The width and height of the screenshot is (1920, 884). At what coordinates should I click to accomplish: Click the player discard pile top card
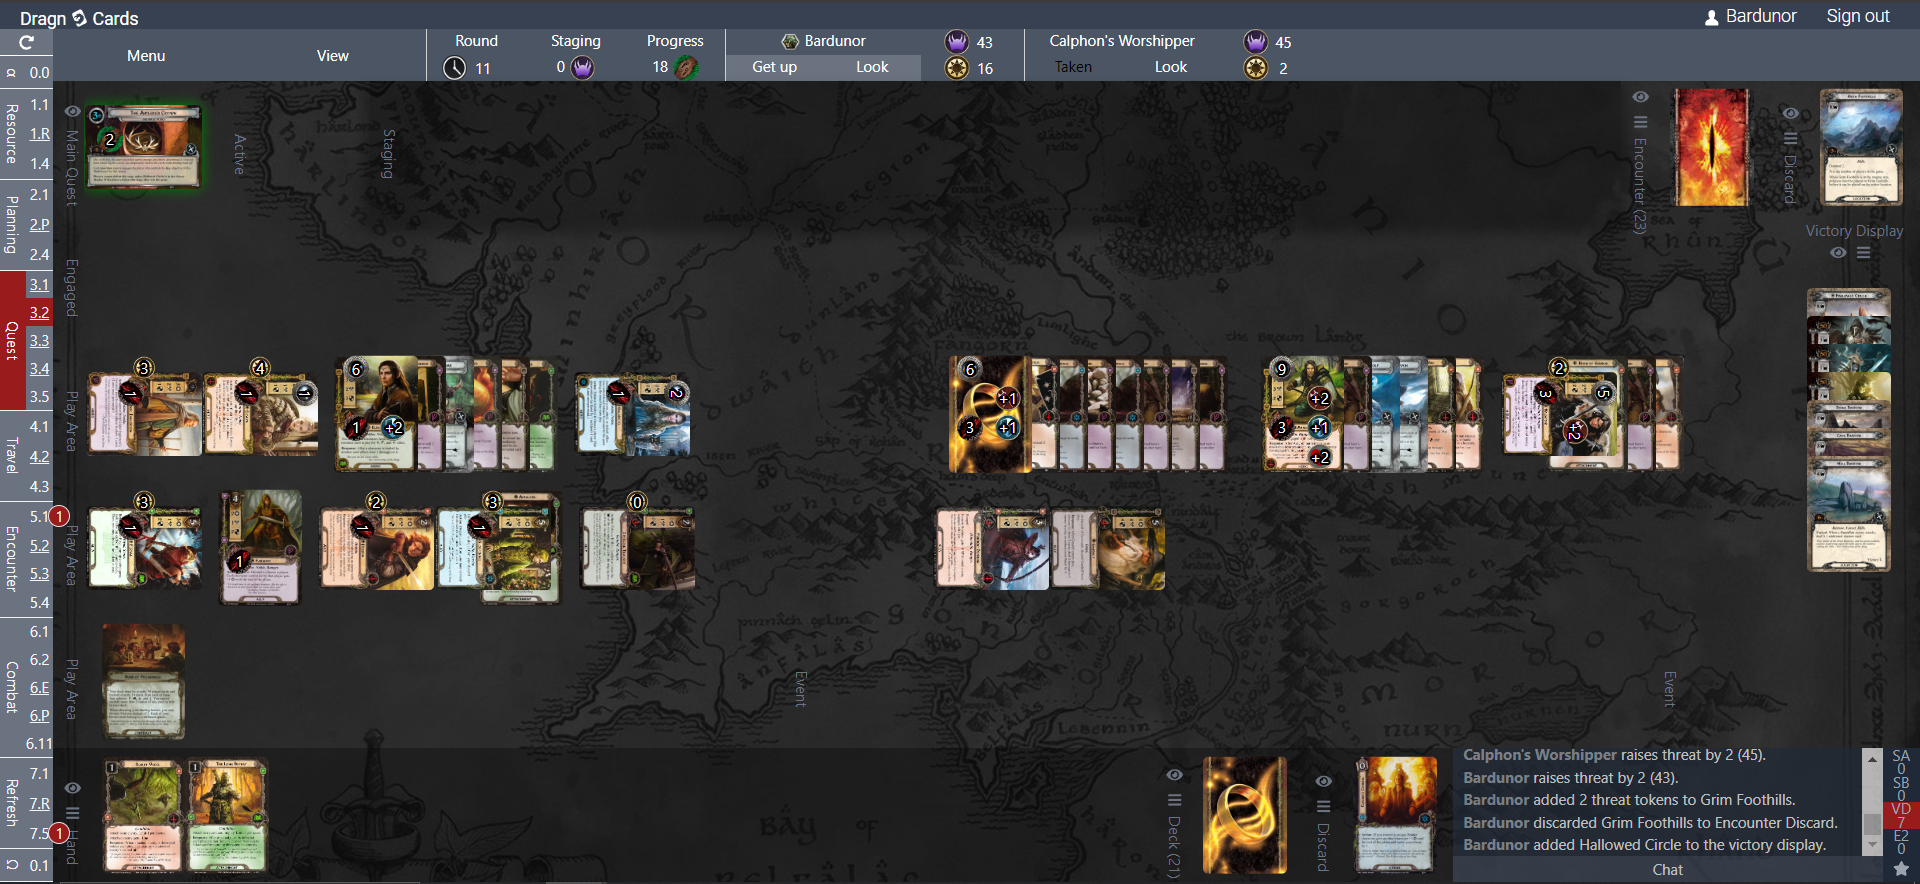1396,815
